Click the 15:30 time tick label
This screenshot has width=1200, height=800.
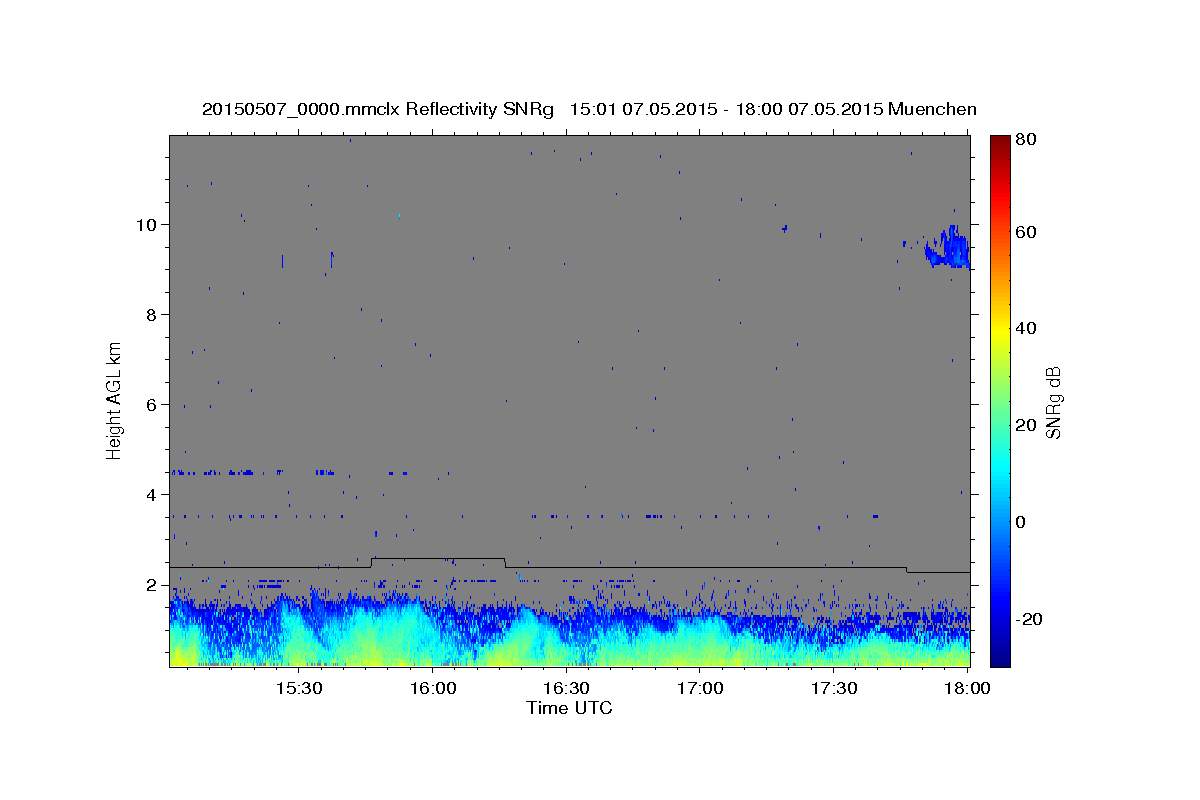(x=298, y=688)
